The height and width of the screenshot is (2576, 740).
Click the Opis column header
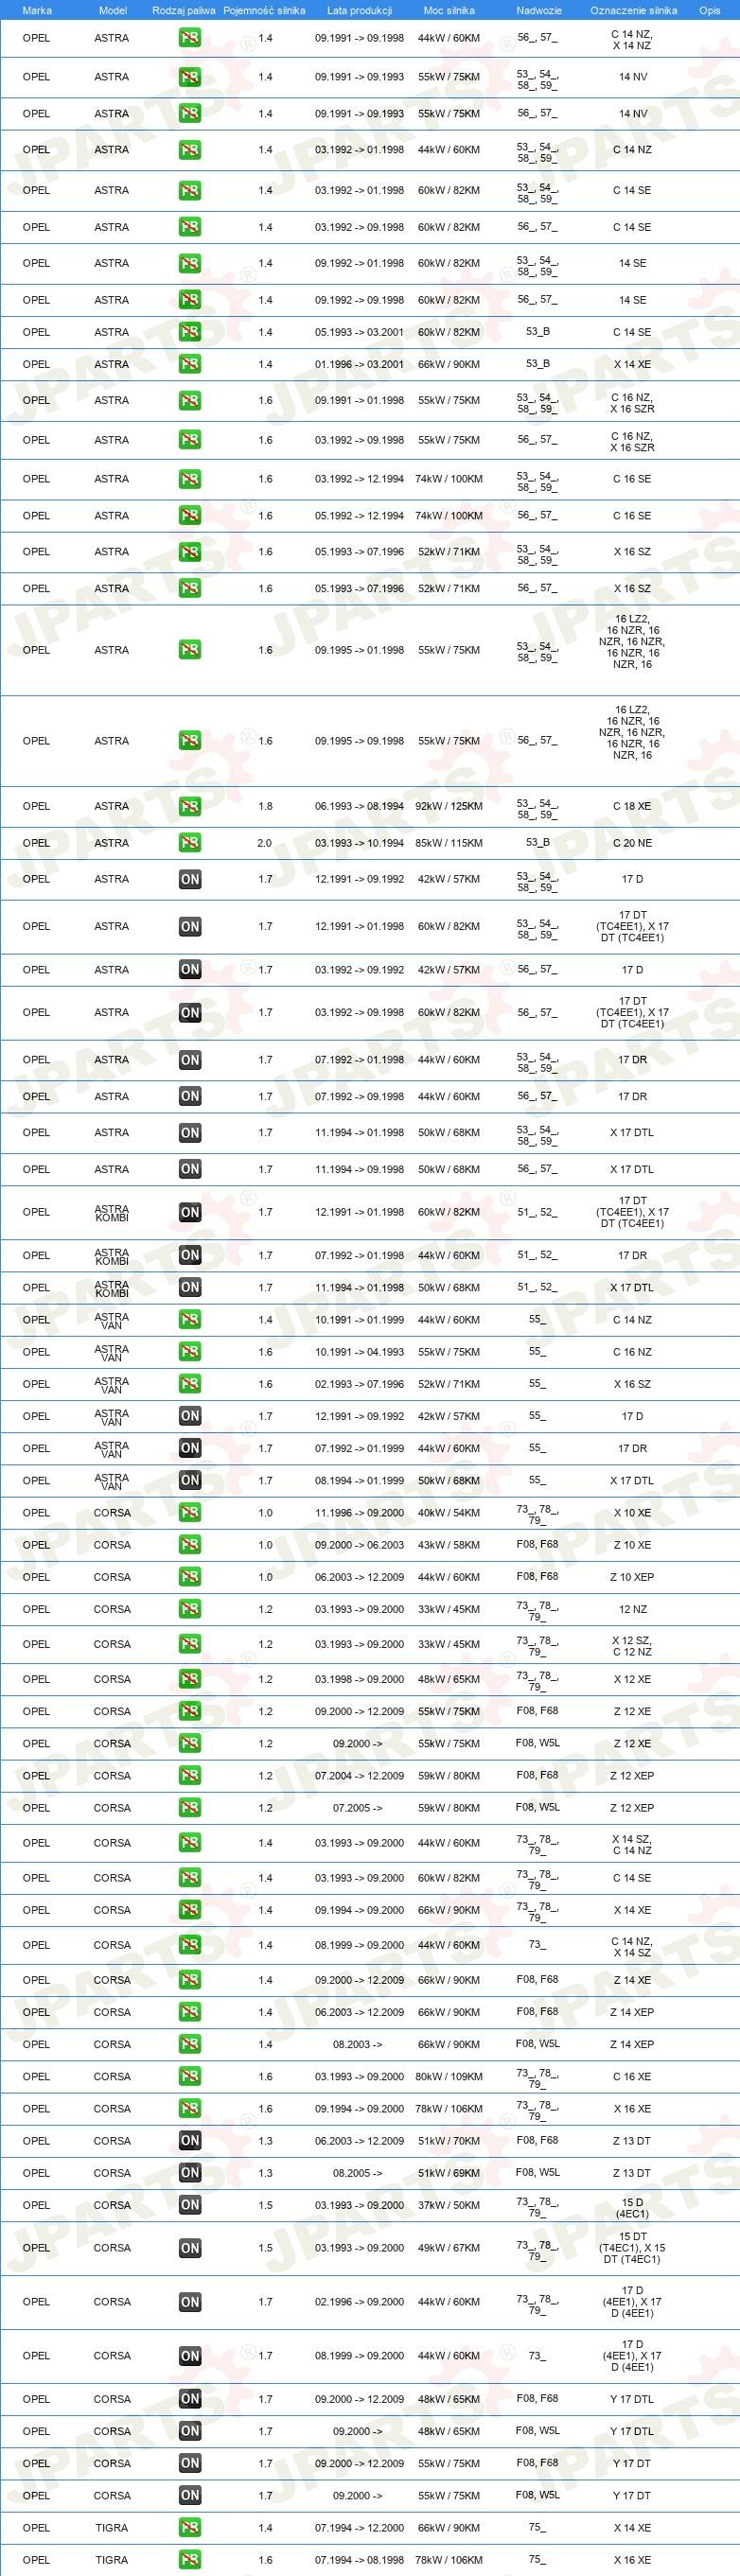pyautogui.click(x=710, y=10)
